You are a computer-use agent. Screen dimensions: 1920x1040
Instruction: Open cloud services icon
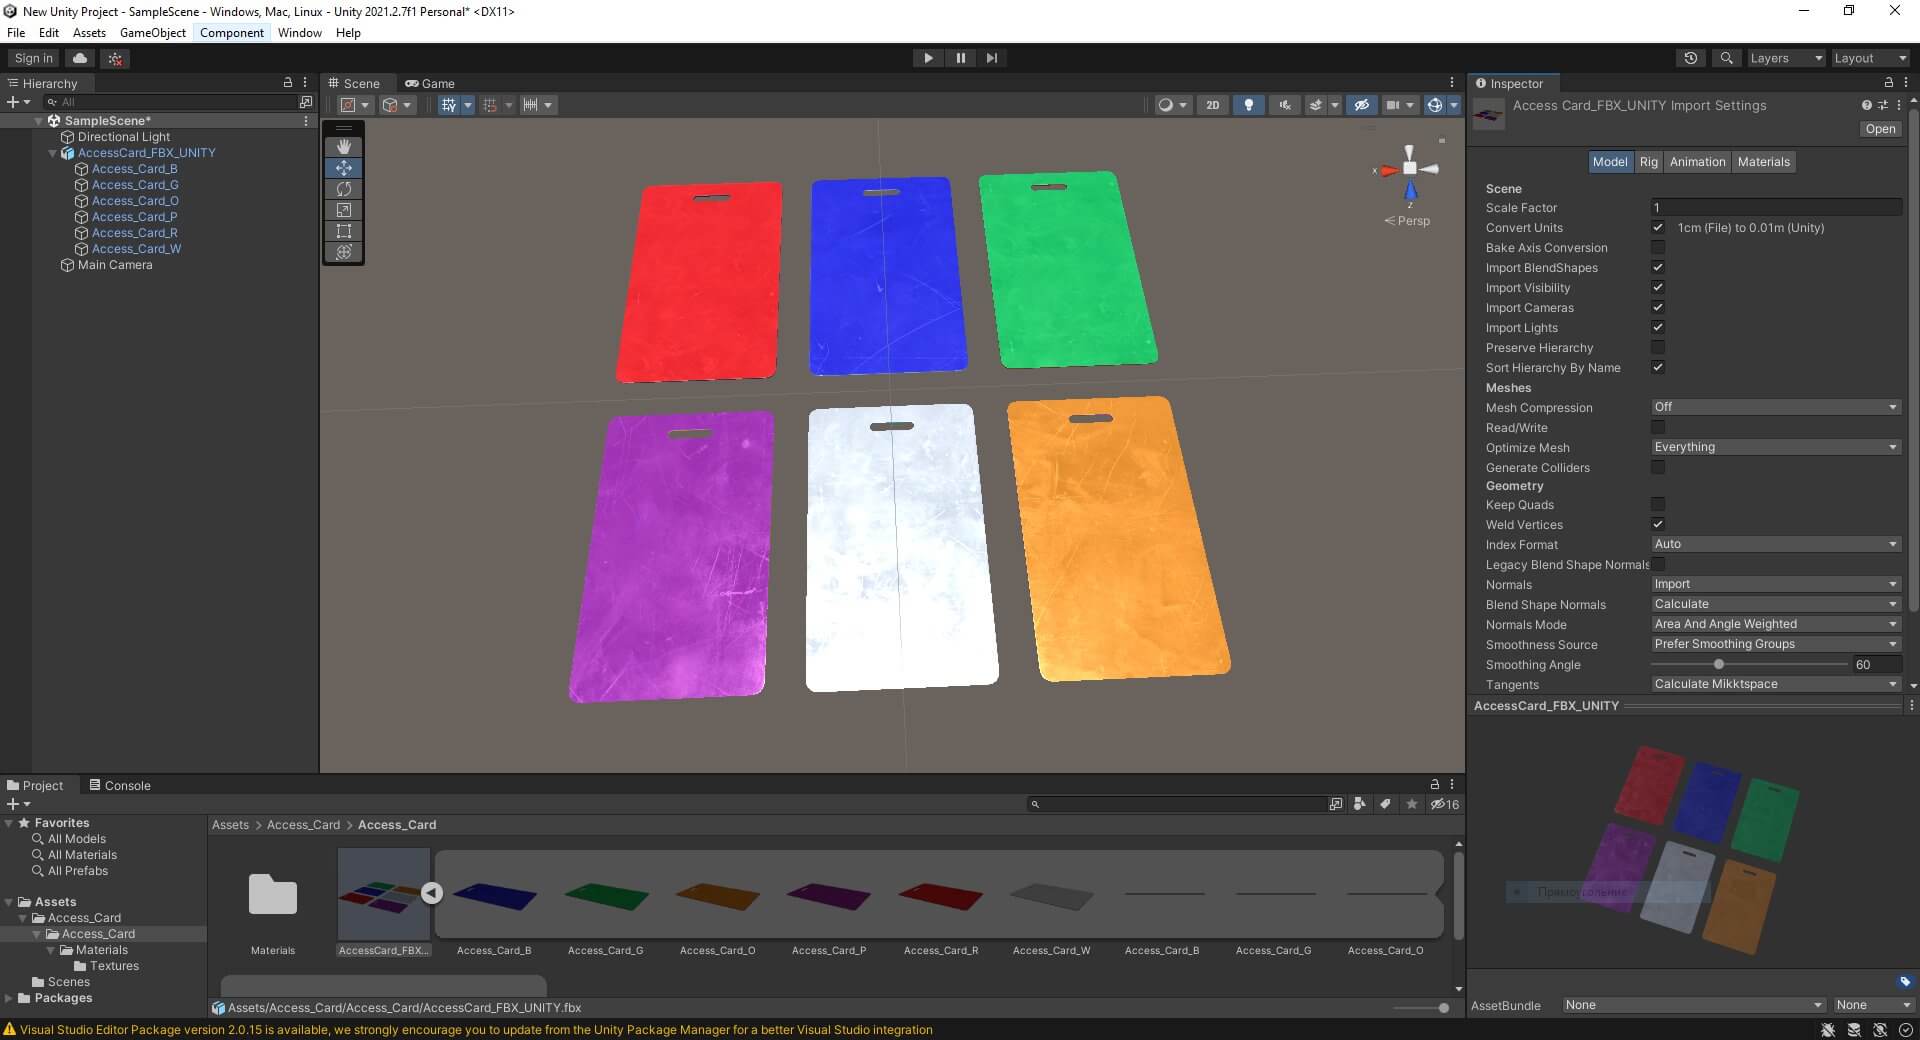[80, 58]
